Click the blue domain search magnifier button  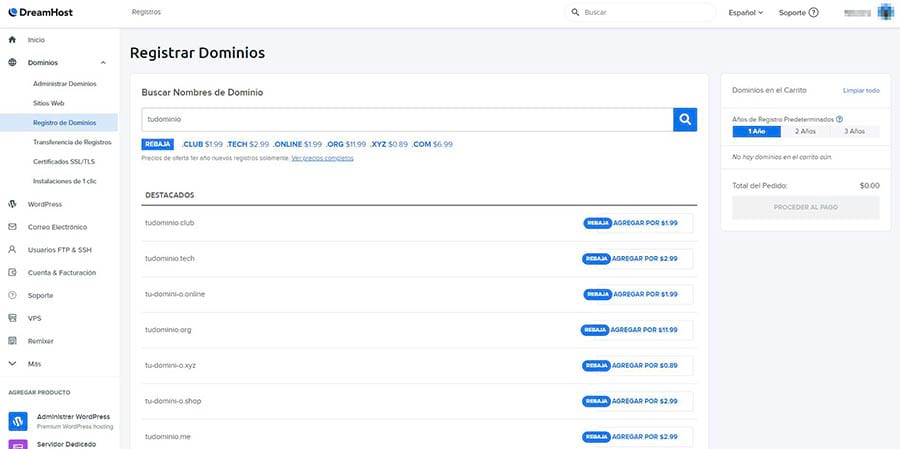pos(685,120)
